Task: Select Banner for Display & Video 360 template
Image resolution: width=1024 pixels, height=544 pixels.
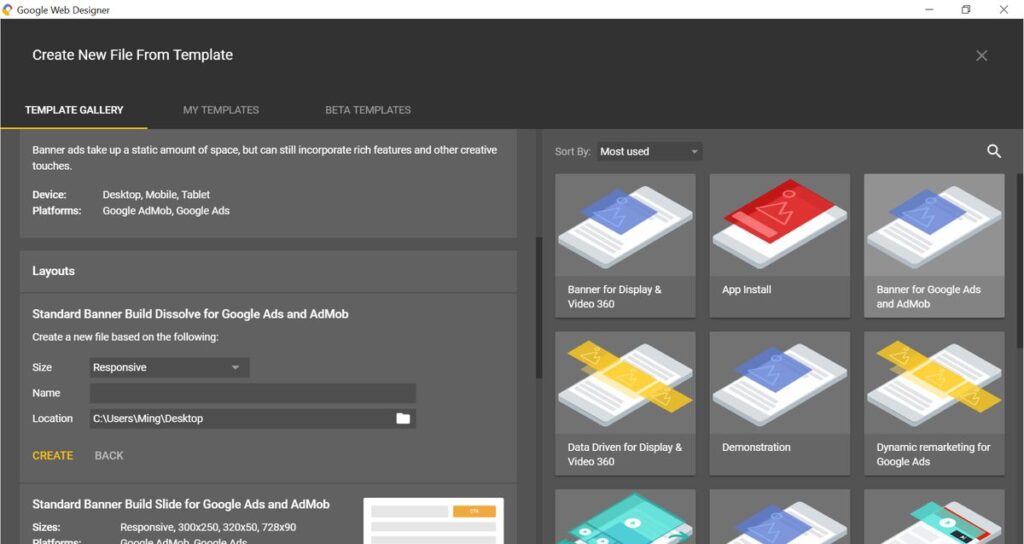Action: 625,246
